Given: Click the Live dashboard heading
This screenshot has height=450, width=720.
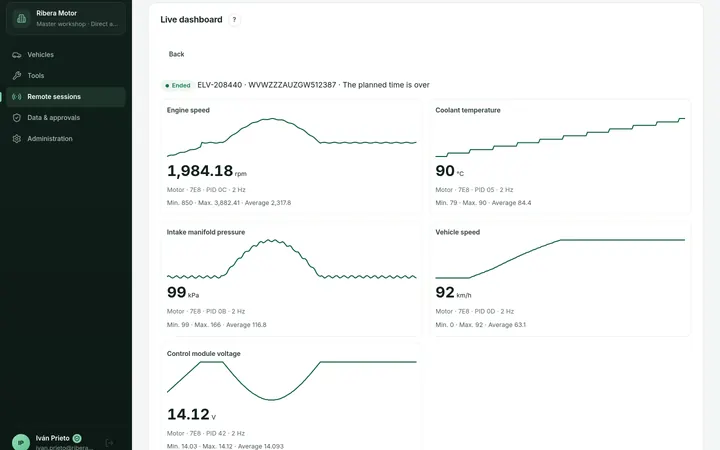Looking at the screenshot, I should tap(191, 20).
